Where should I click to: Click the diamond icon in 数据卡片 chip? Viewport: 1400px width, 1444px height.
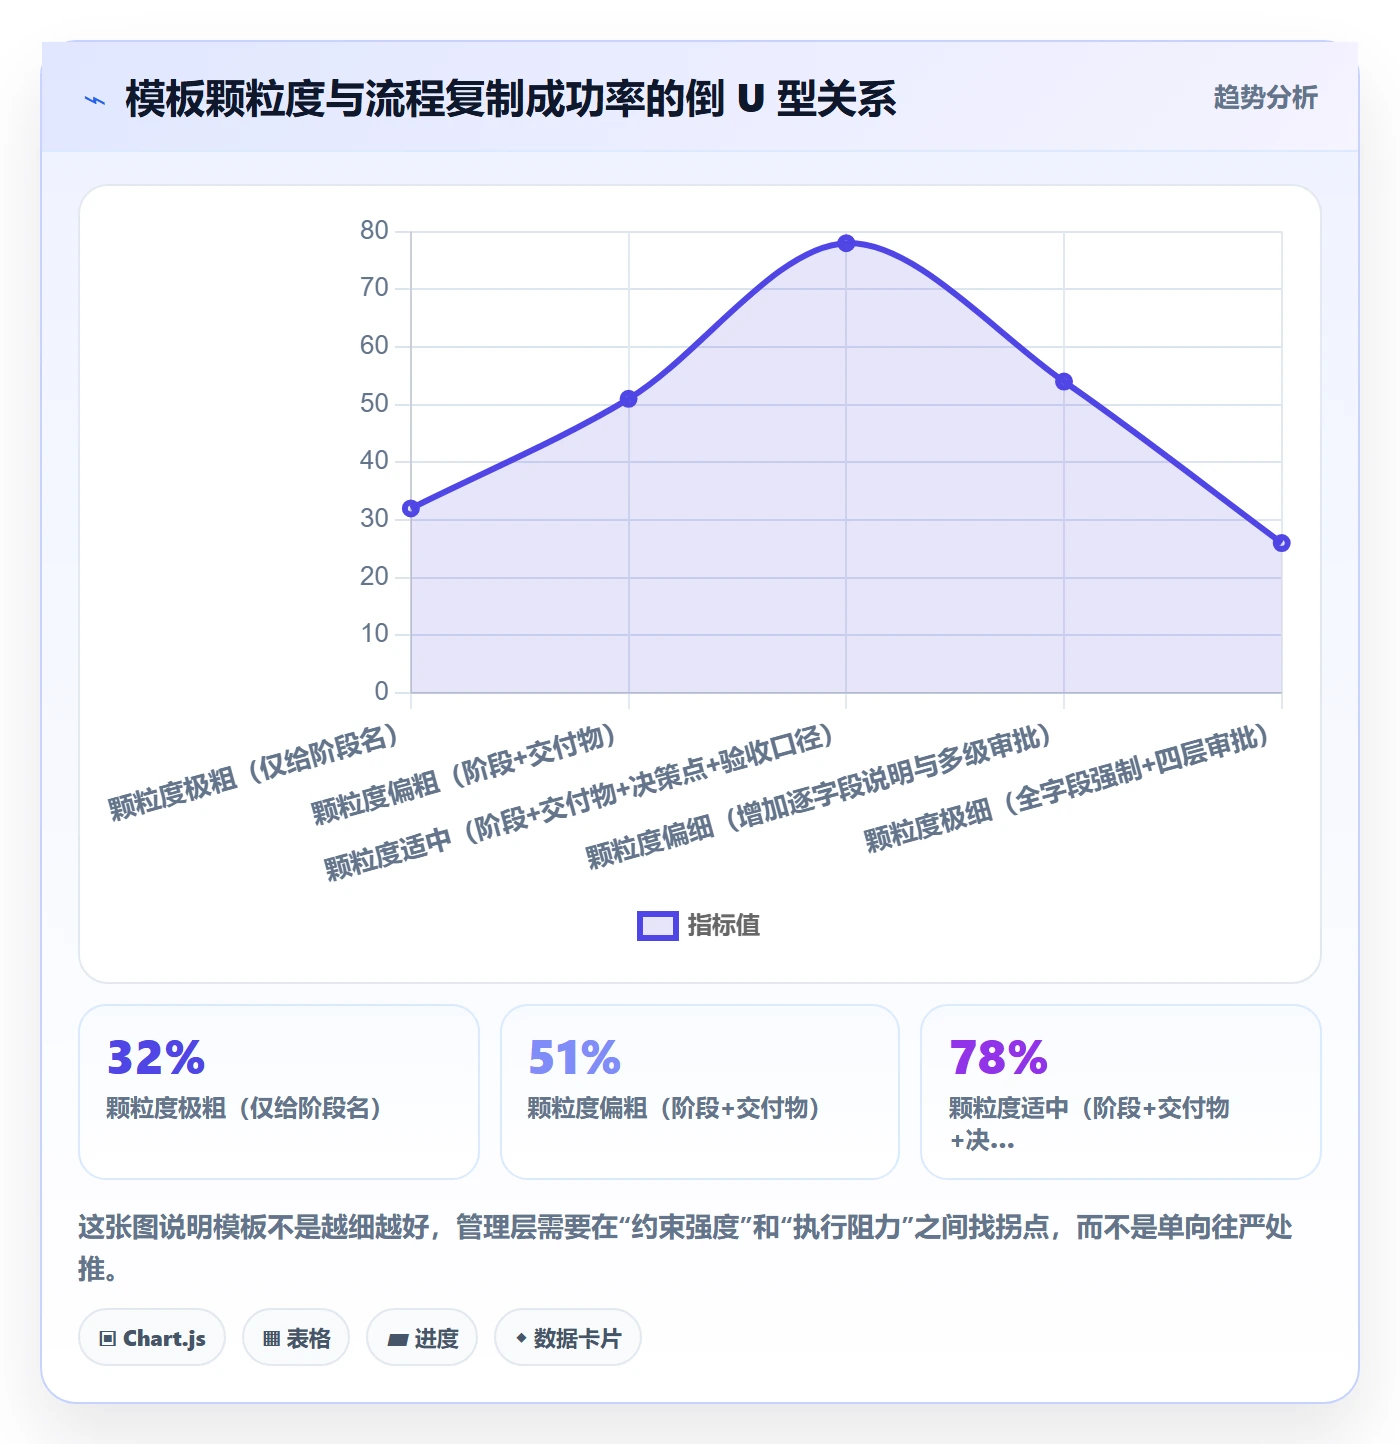tap(521, 1338)
